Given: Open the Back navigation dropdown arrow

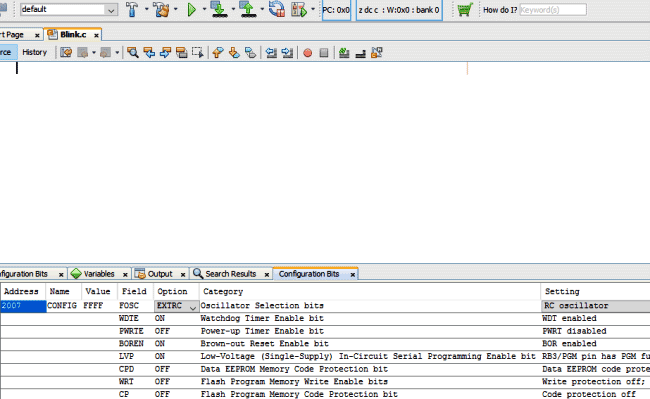Looking at the screenshot, I should [x=94, y=53].
